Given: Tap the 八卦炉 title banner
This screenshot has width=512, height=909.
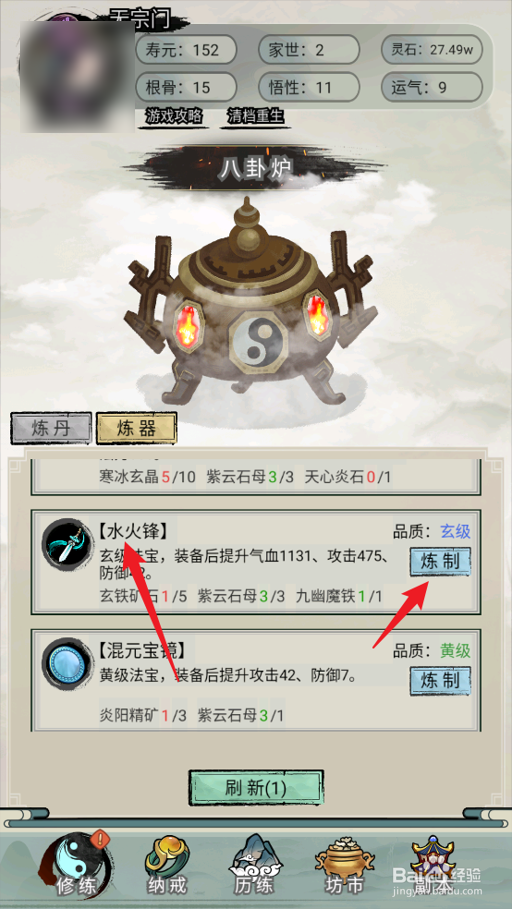Looking at the screenshot, I should tap(256, 168).
